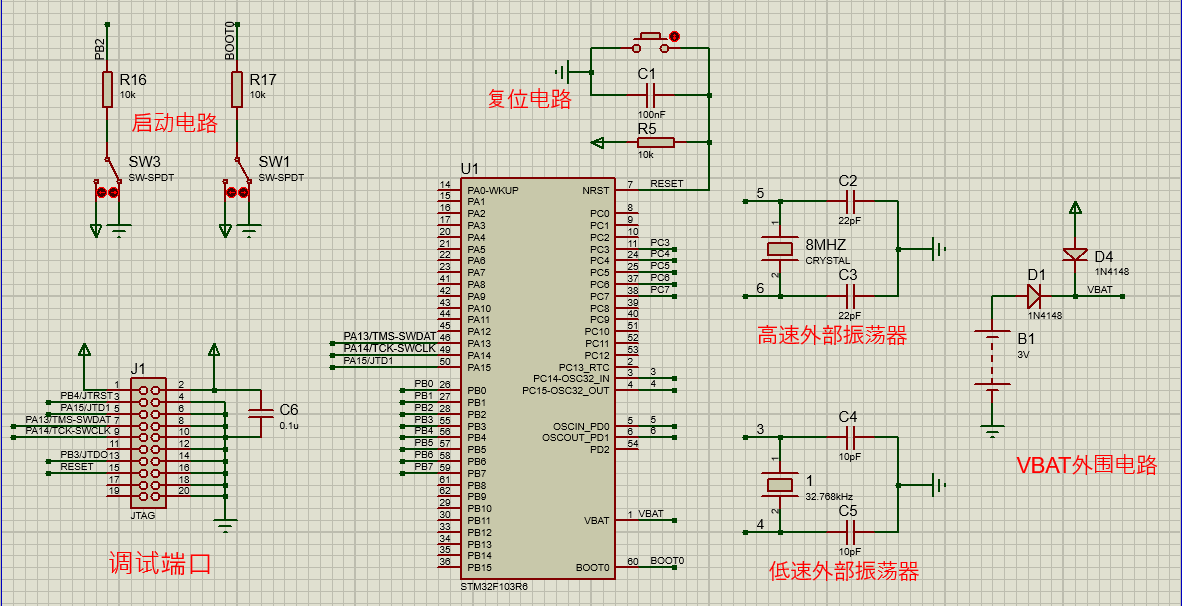Click the PB15 pin label on U1

[479, 567]
